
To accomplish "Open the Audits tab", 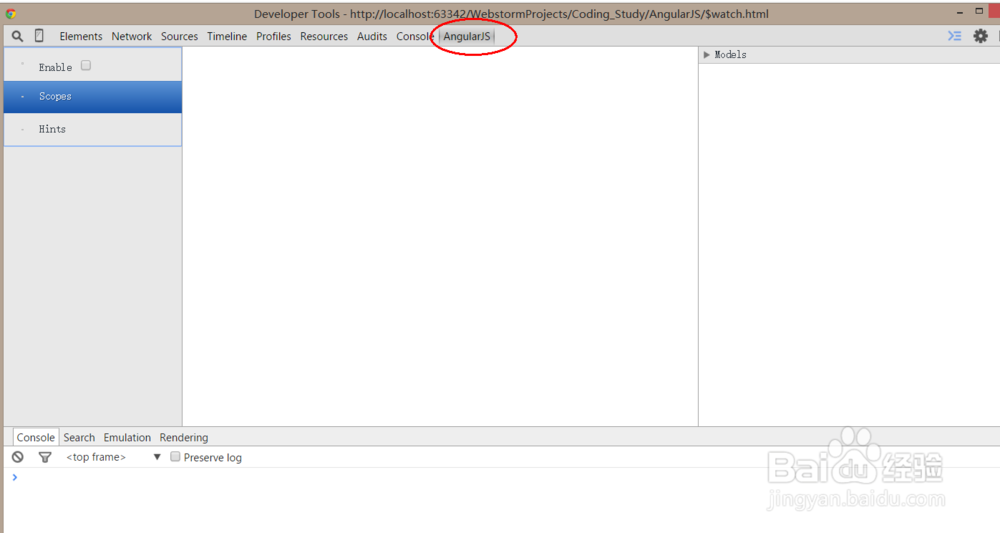I will tap(372, 36).
